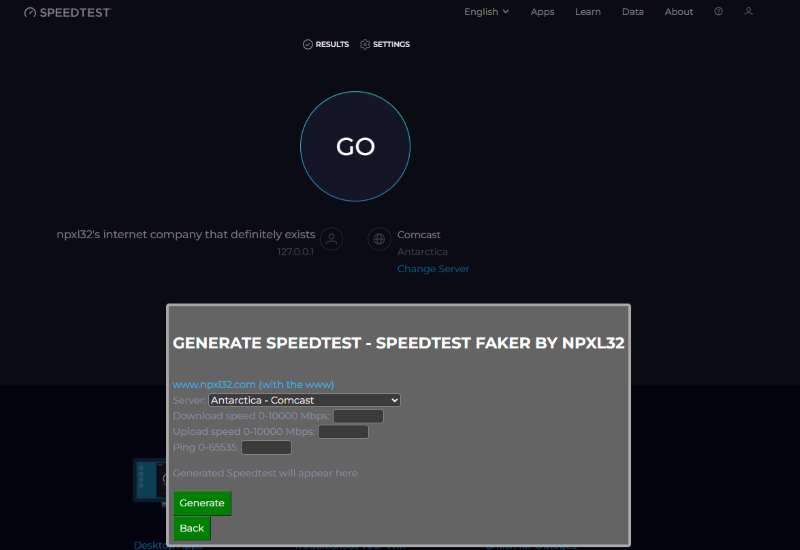Click the 127.0.0.1 IP address
This screenshot has height=550, width=800.
[295, 252]
